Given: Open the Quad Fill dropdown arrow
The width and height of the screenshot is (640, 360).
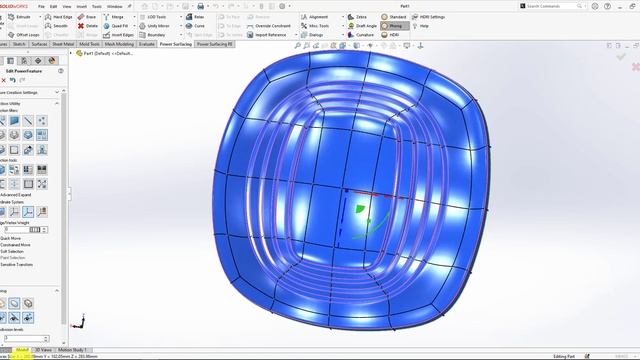Looking at the screenshot, I should tap(134, 26).
